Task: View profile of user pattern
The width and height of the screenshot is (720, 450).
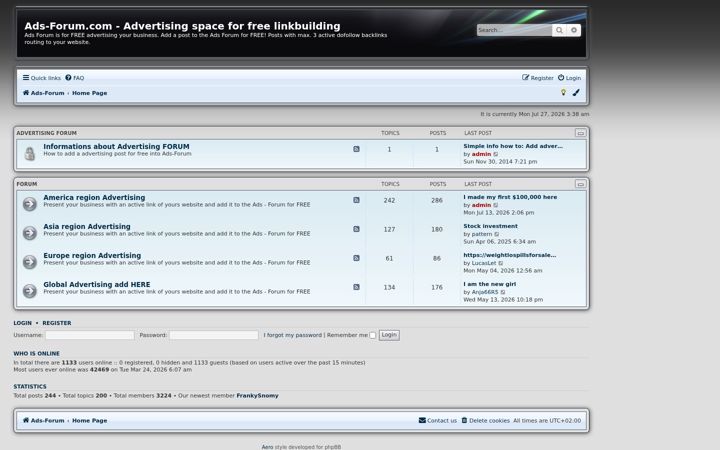Action: coord(482,234)
